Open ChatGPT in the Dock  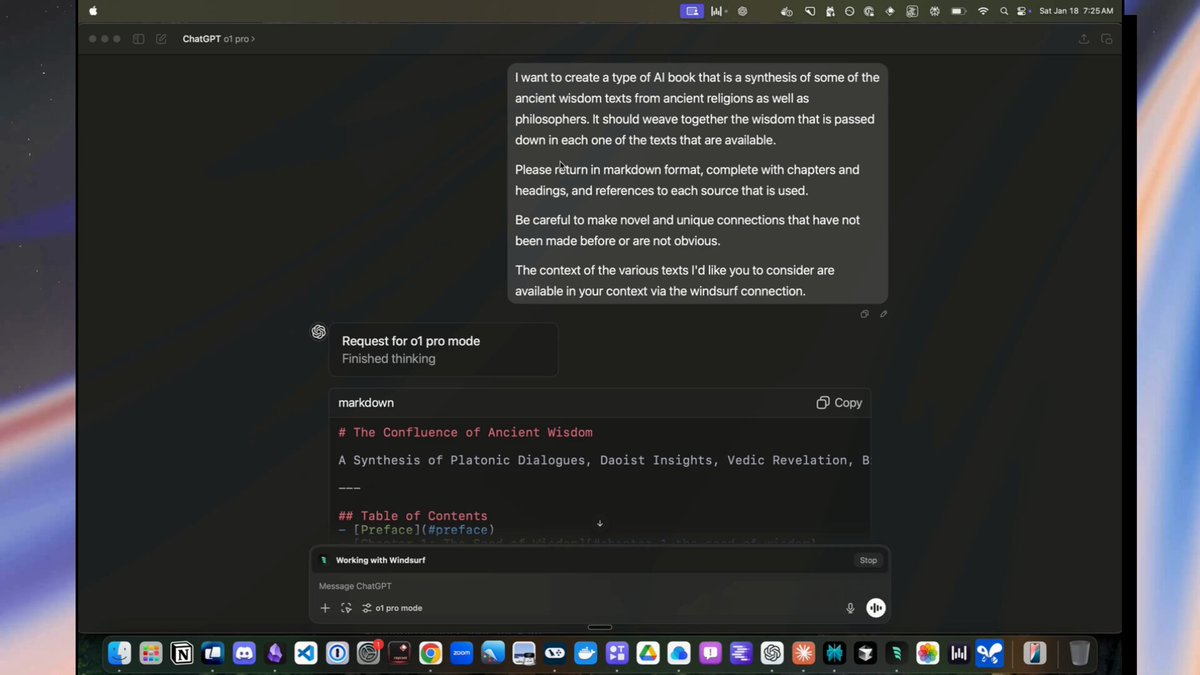coord(772,653)
